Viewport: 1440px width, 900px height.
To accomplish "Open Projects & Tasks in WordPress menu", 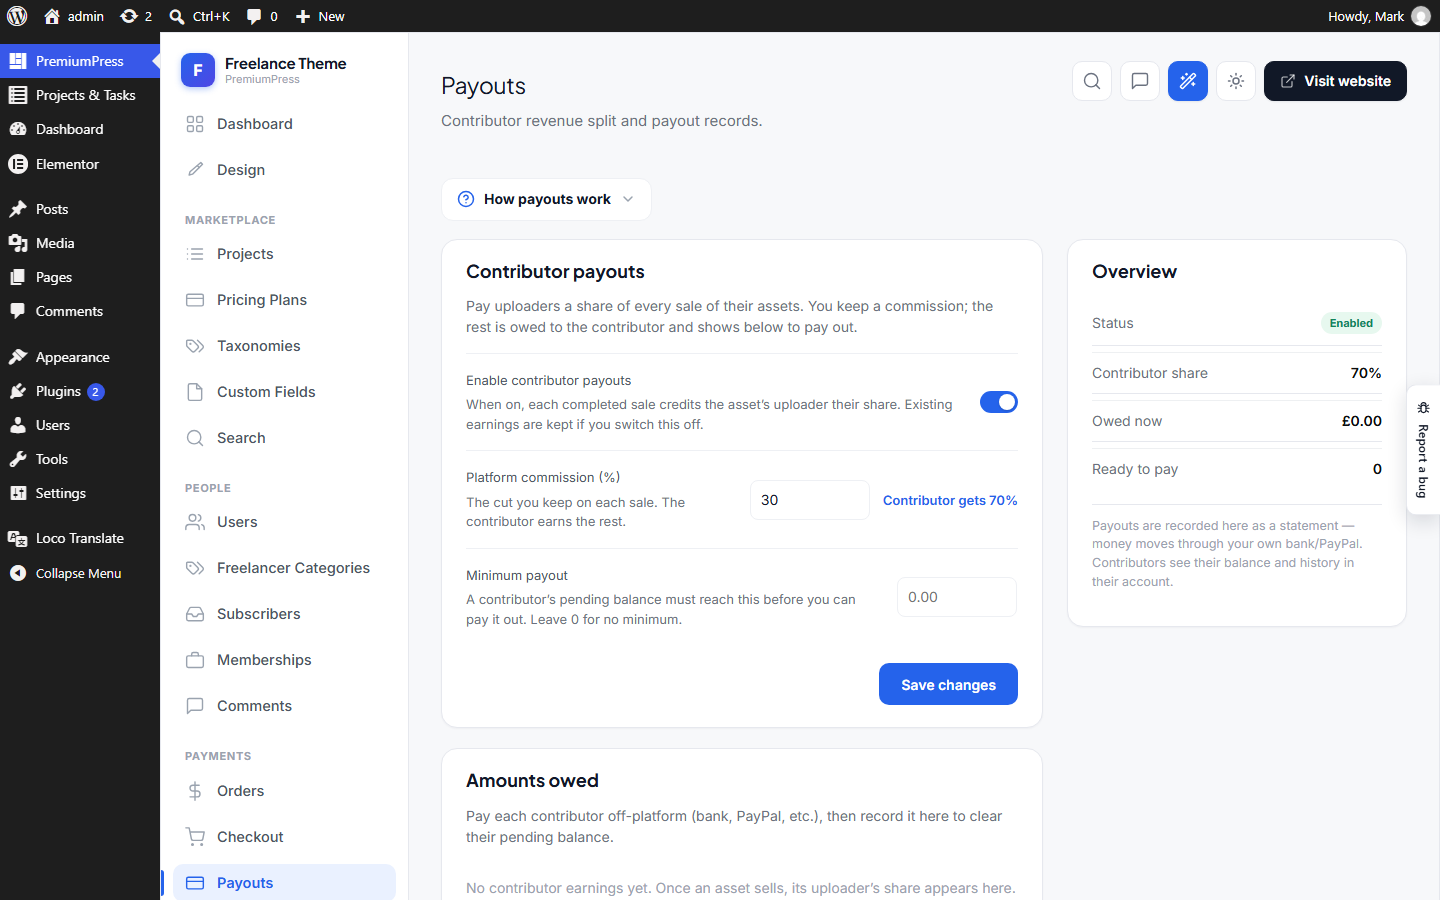I will coord(80,95).
